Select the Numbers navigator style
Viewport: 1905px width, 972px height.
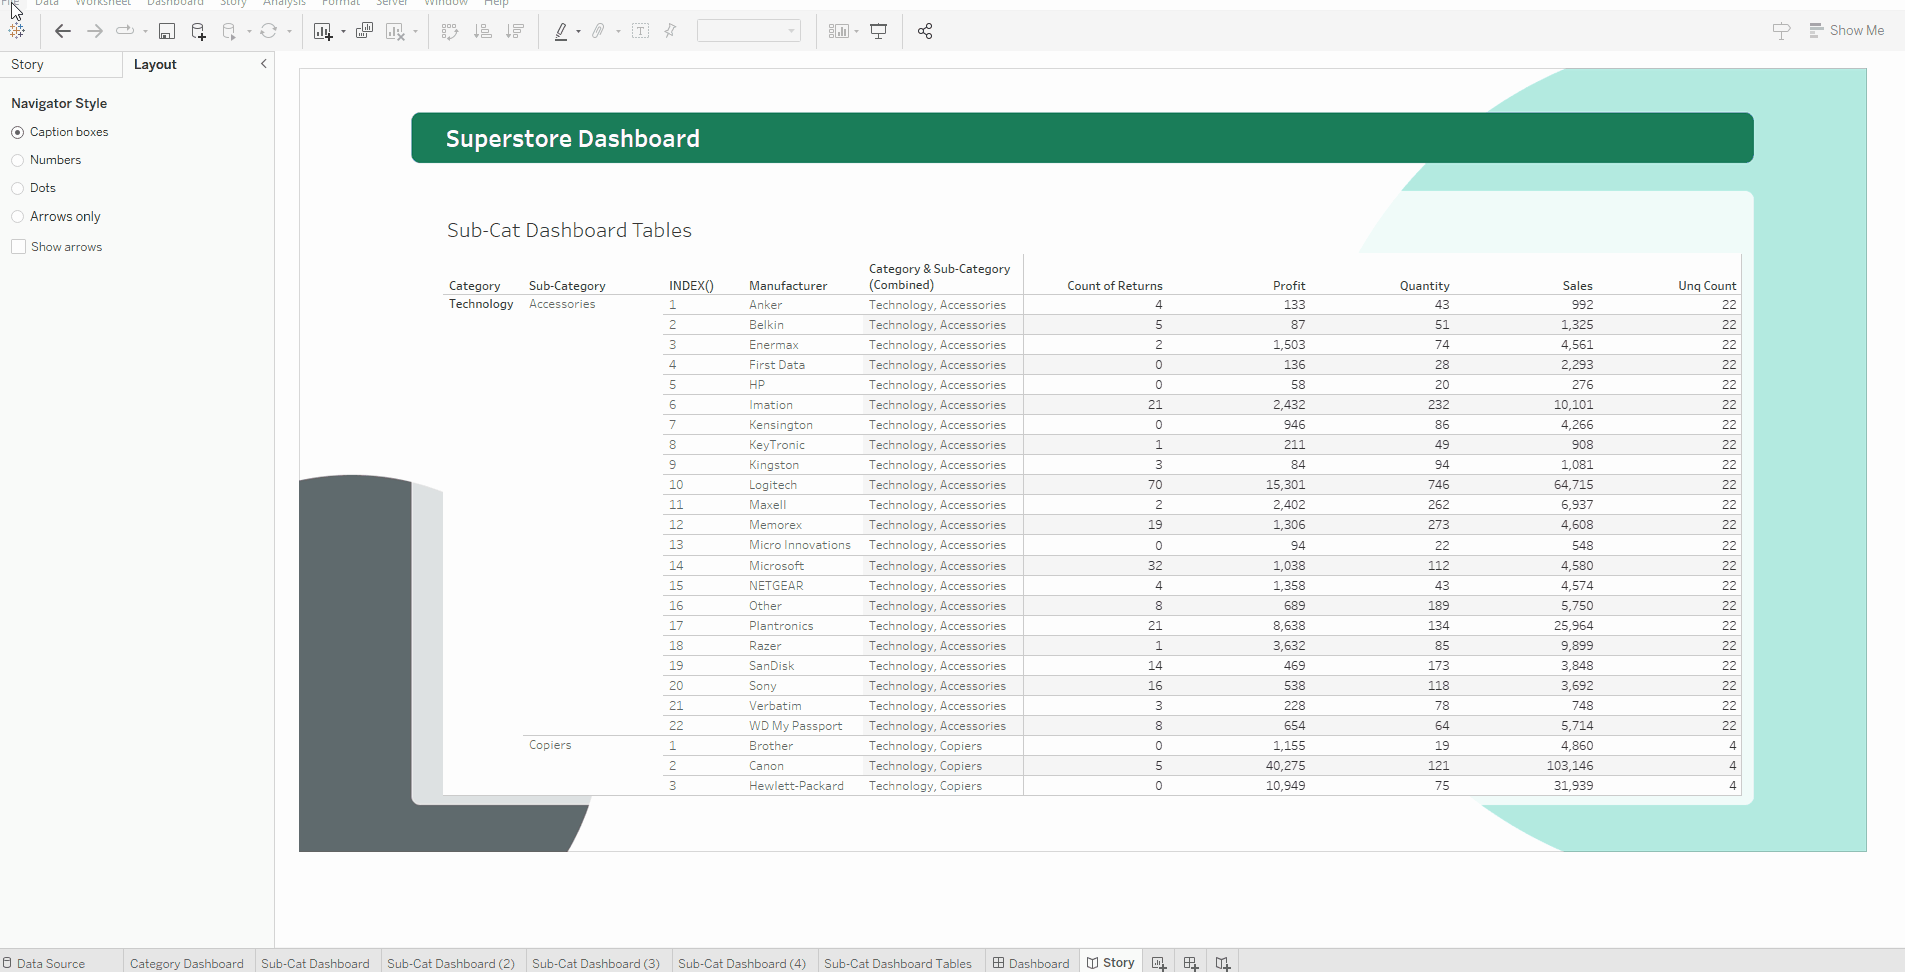click(18, 160)
